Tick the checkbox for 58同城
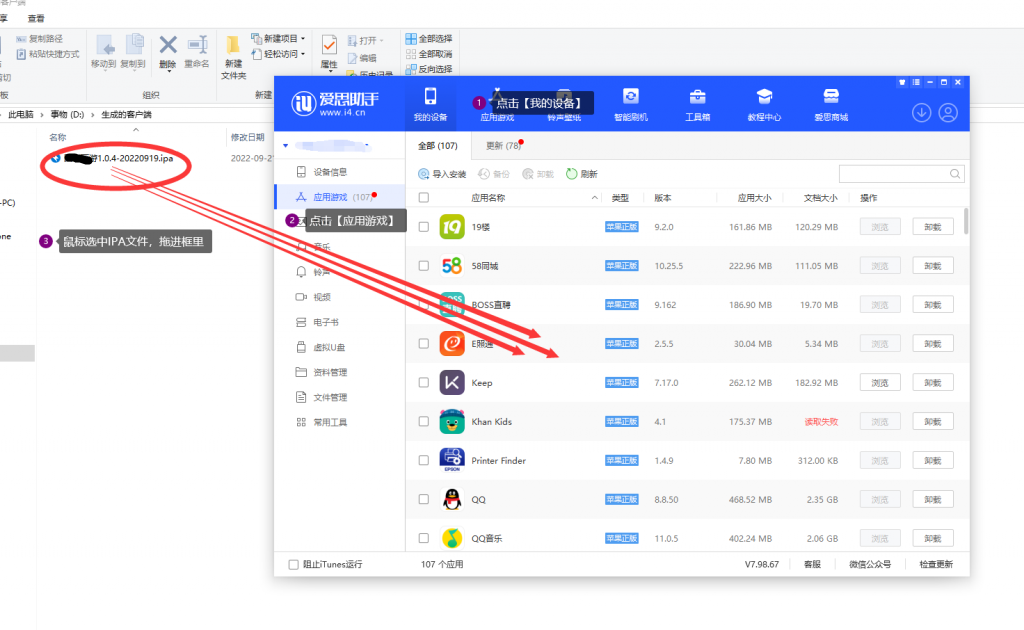This screenshot has width=1024, height=630. coord(424,266)
